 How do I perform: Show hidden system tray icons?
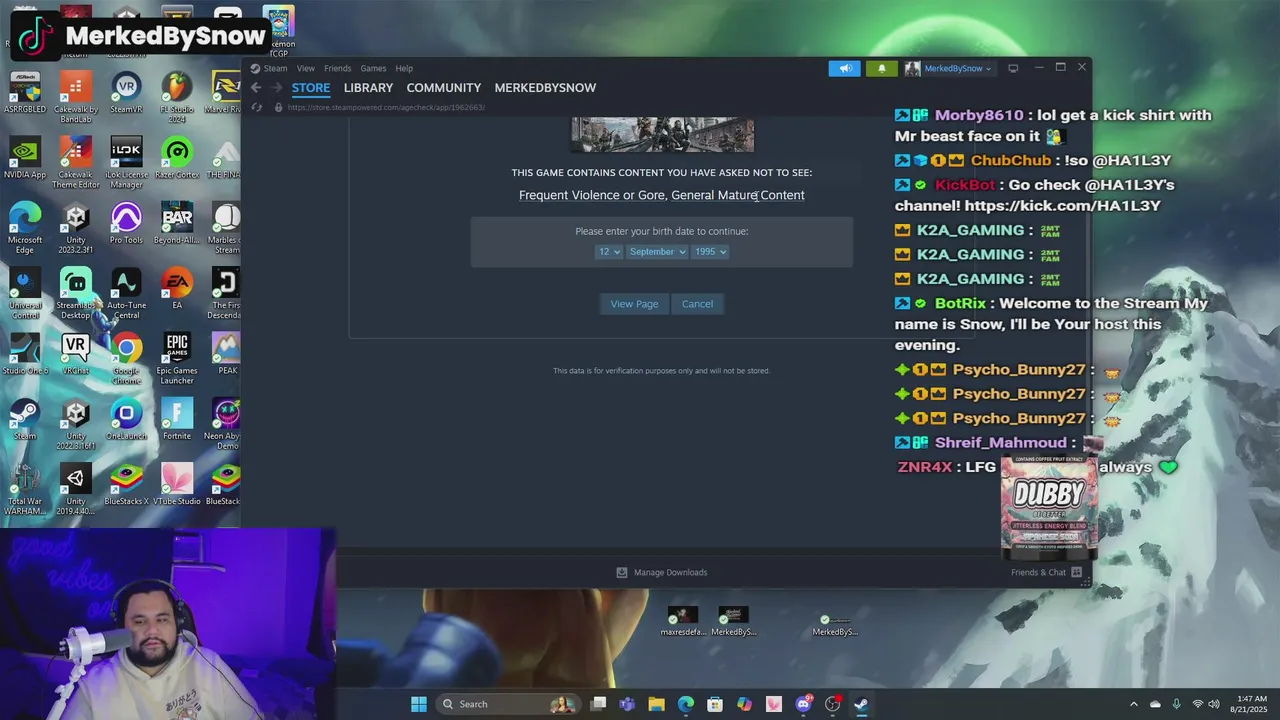coord(1133,704)
